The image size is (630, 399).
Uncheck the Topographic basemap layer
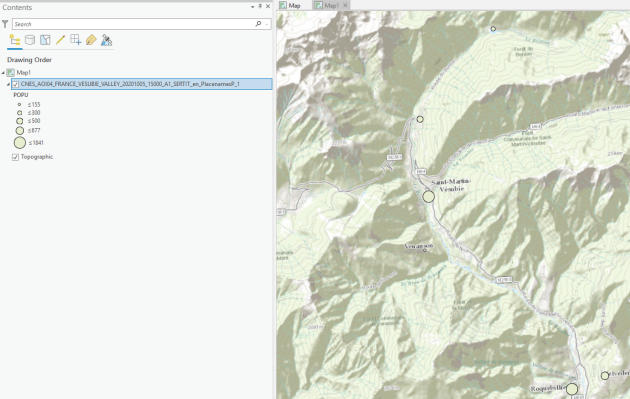(15, 157)
